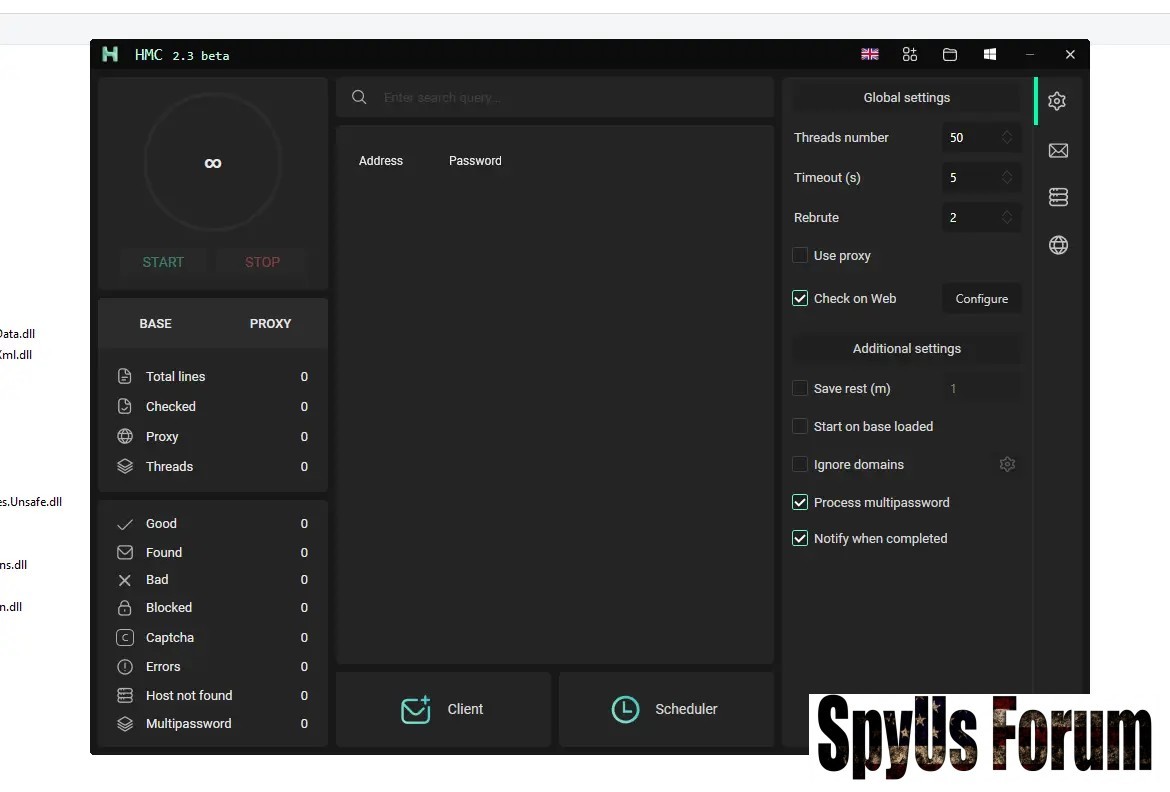Adjust the Timeout (s) spinner arrows

click(1007, 178)
